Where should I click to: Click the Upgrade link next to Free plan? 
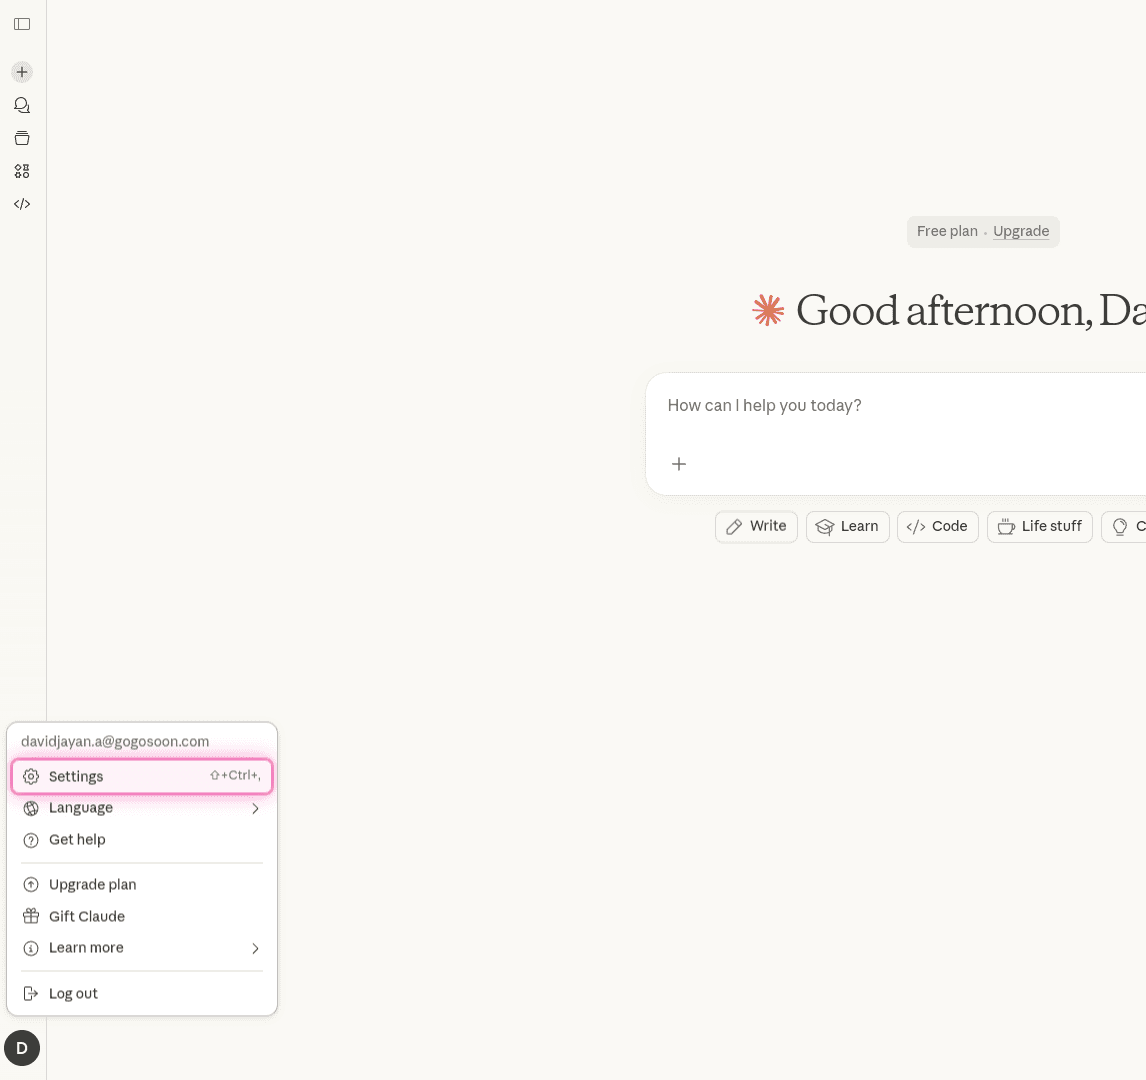tap(1020, 231)
